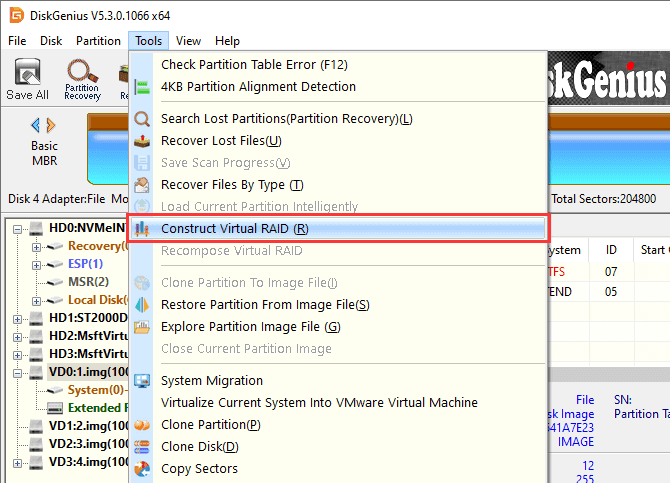670x483 pixels.
Task: Click the Construct Virtual RAID icon
Action: (x=142, y=229)
